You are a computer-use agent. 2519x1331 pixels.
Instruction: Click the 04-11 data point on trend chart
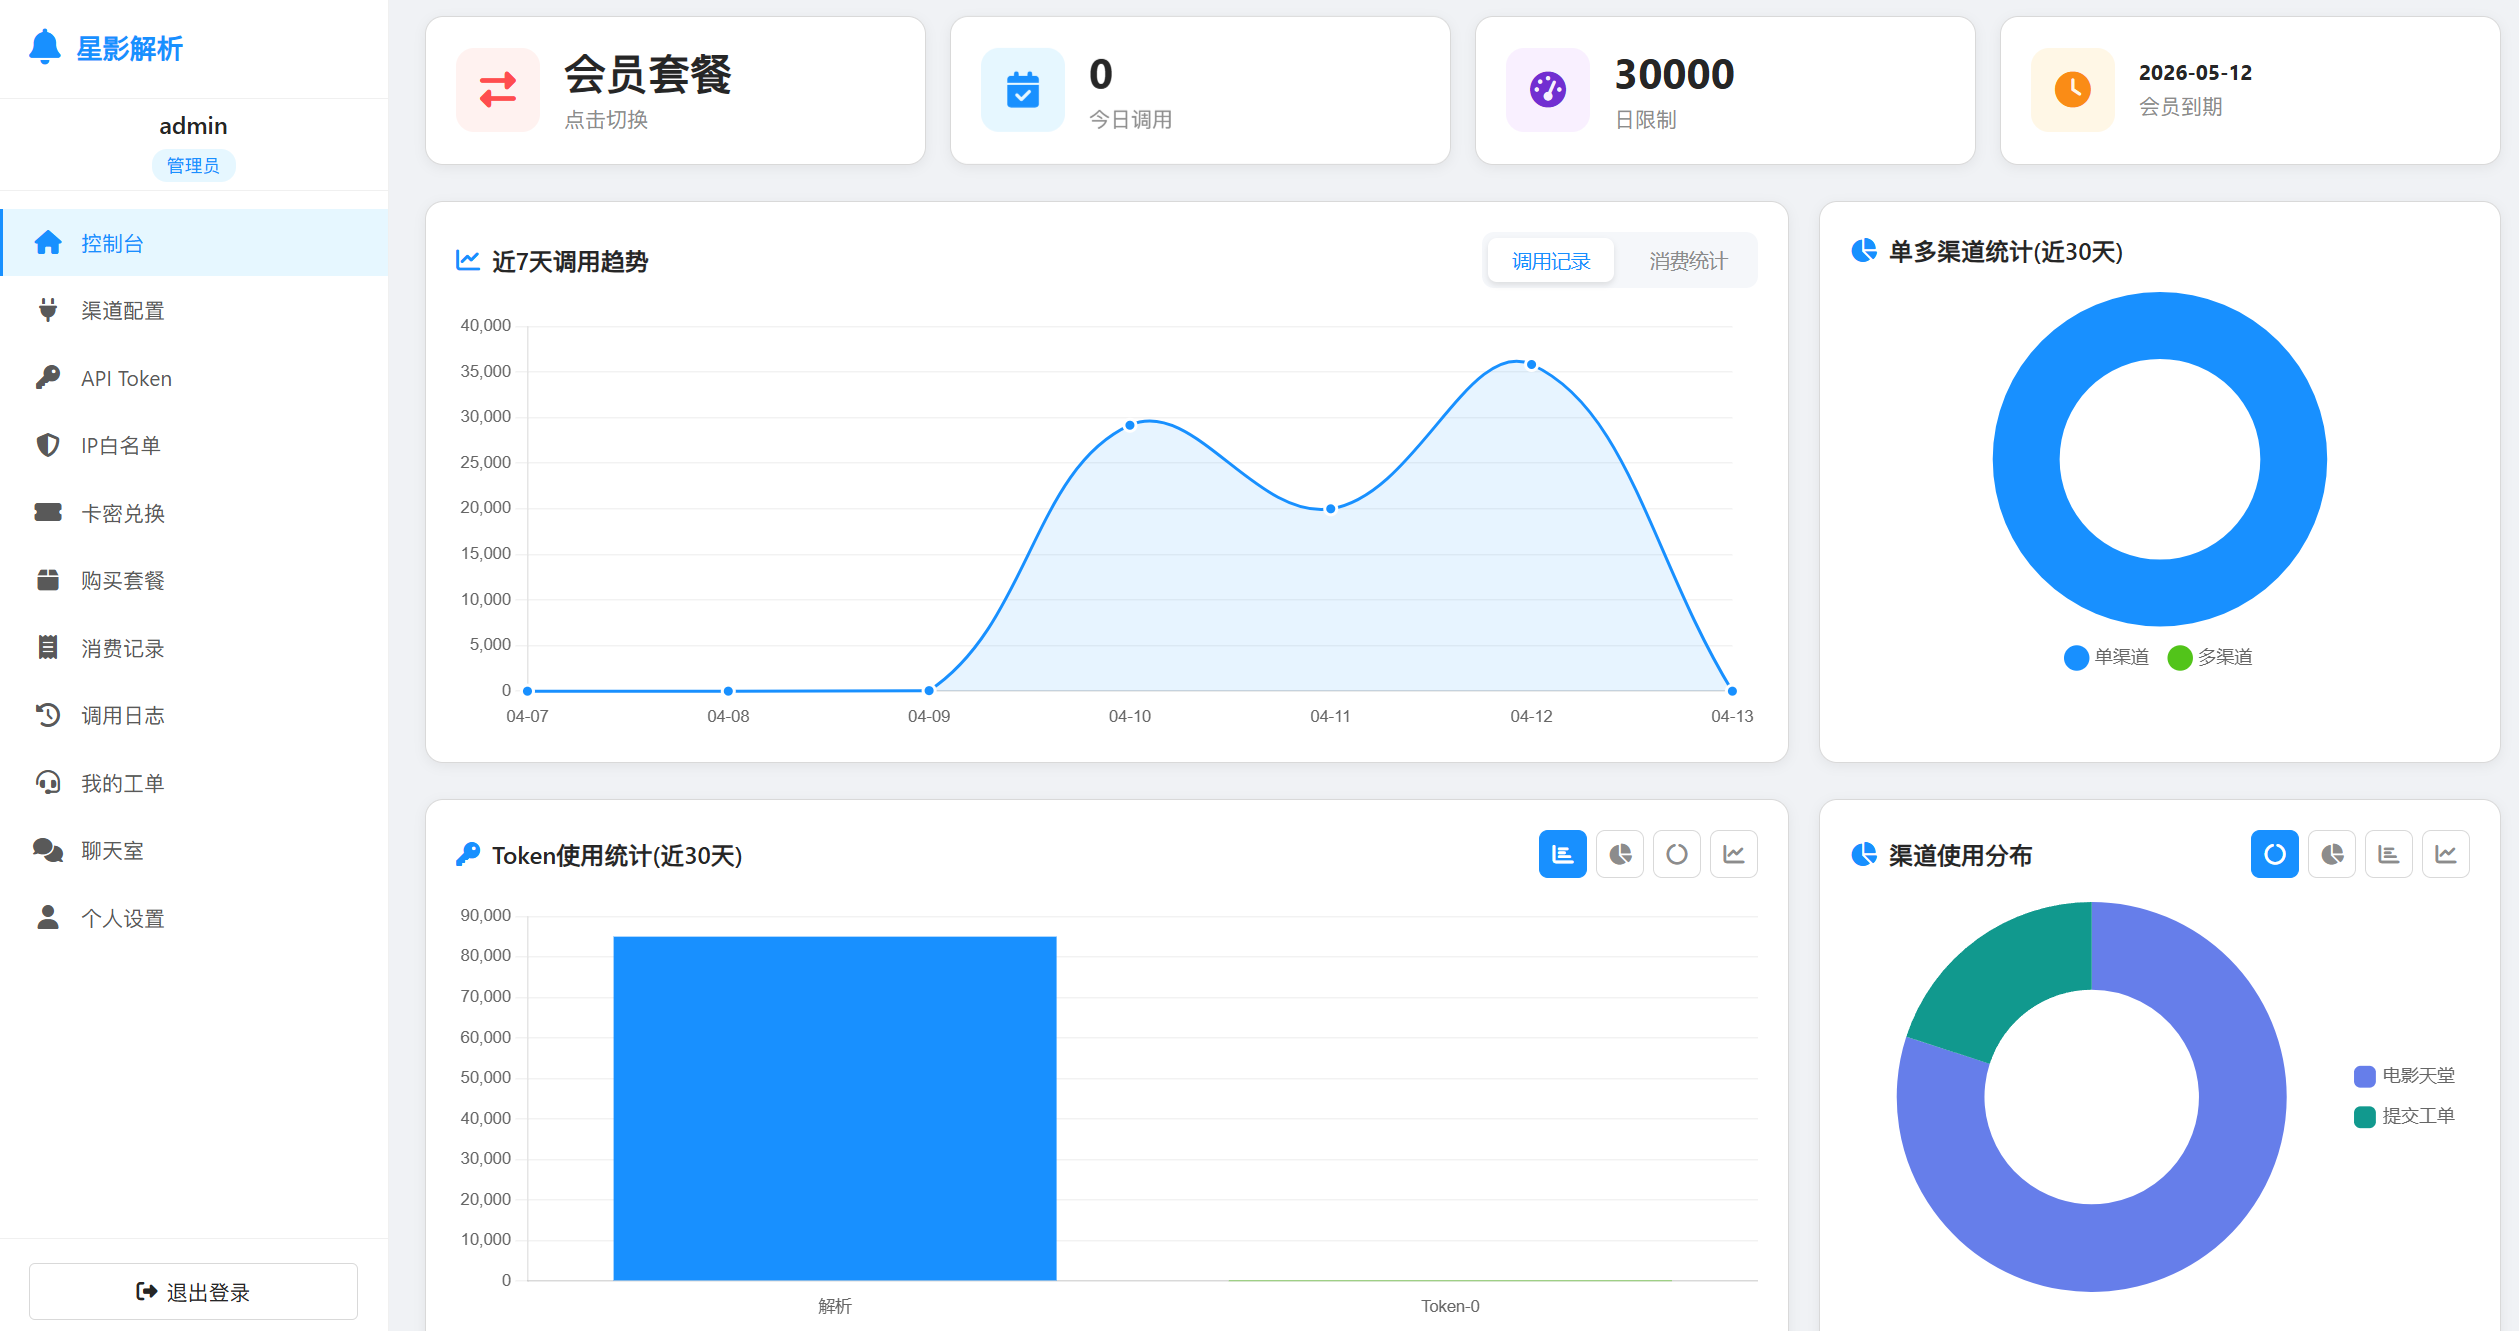1331,509
